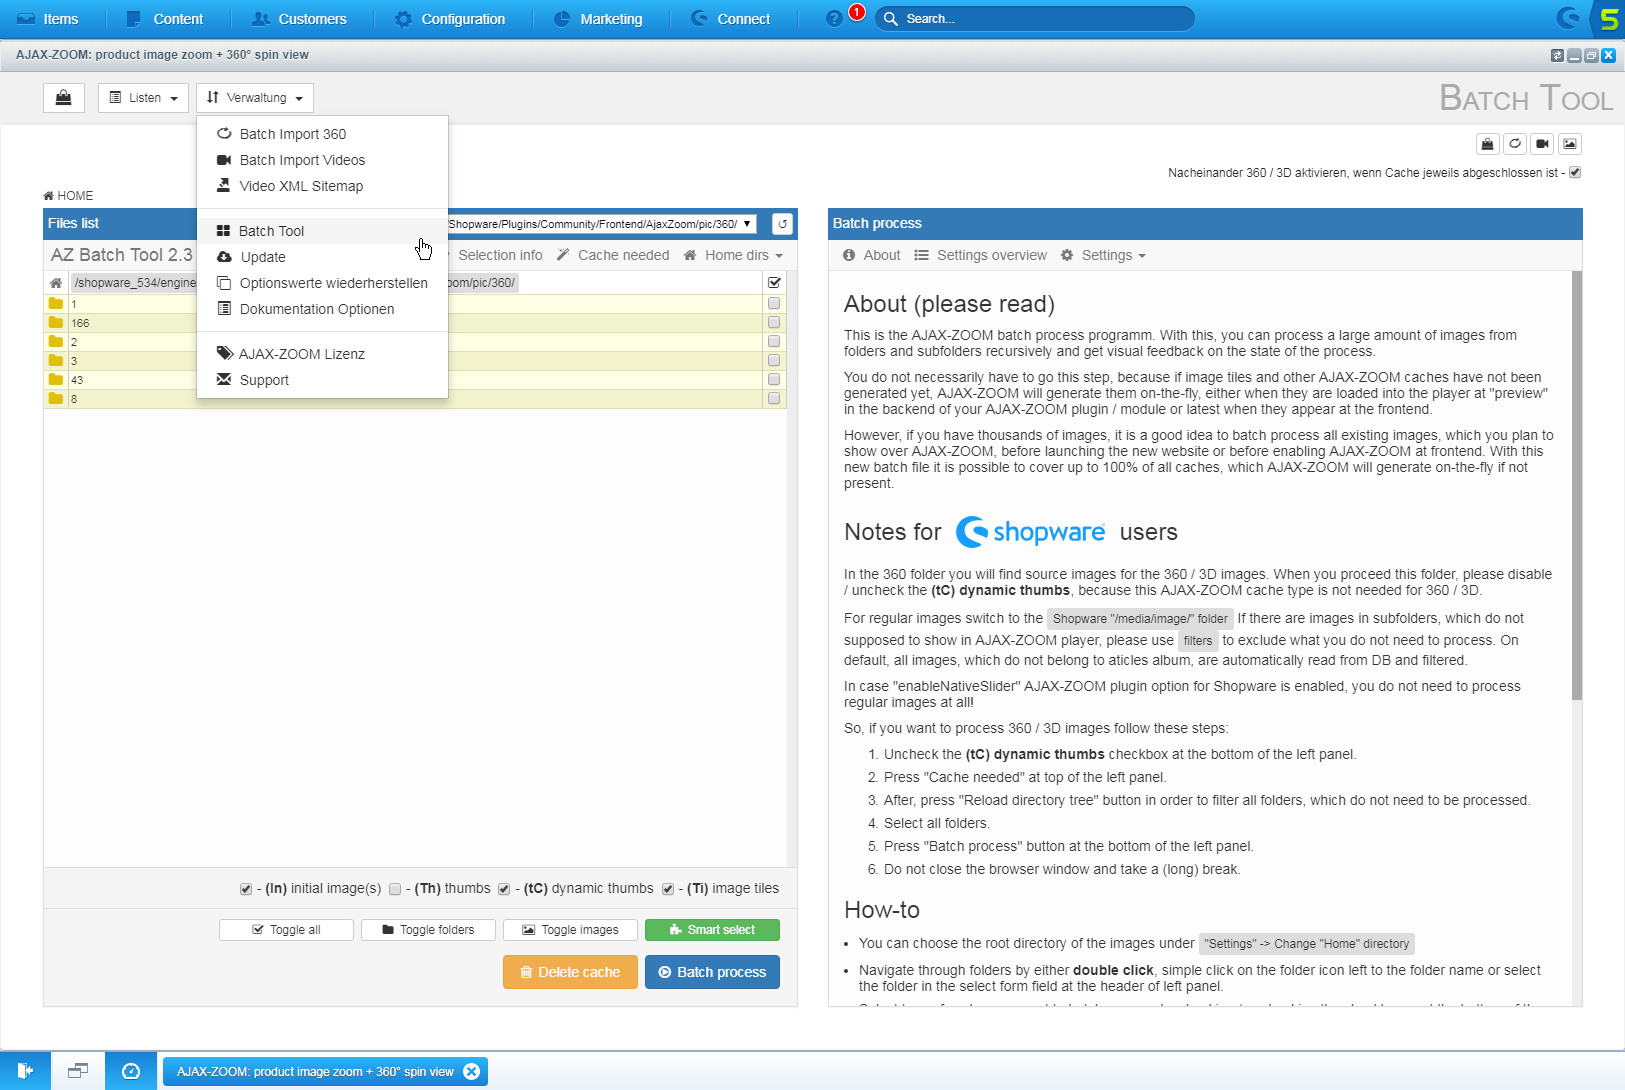1625x1090 pixels.
Task: Click the folder icon of folder 43
Action: pyautogui.click(x=56, y=380)
